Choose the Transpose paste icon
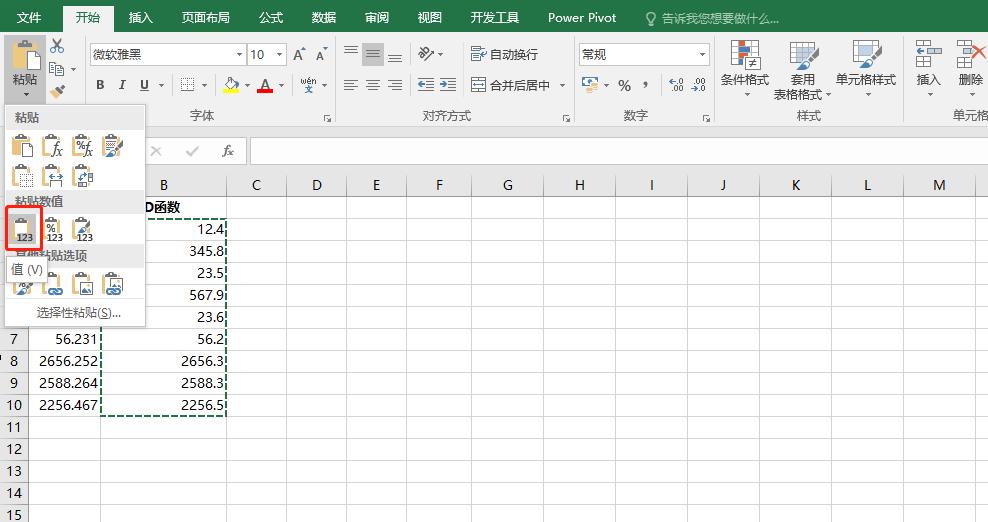The width and height of the screenshot is (988, 522). (83, 176)
